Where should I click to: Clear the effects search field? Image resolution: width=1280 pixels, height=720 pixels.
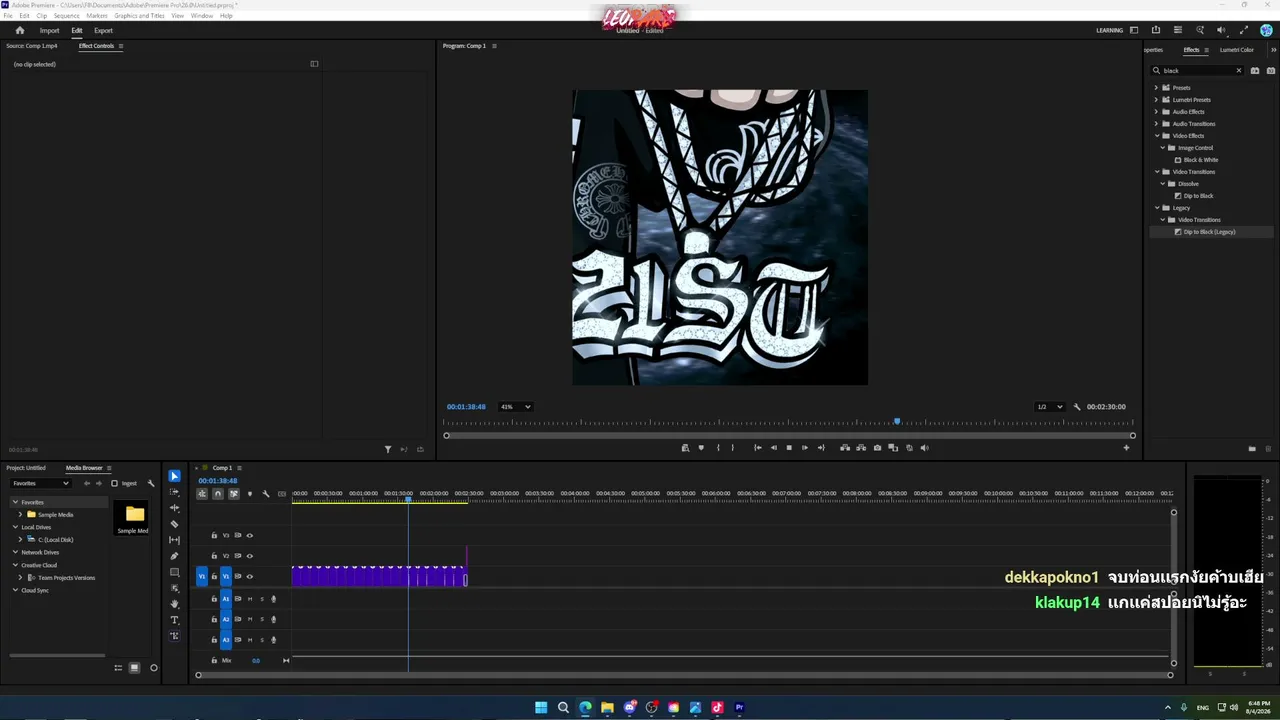coord(1239,71)
